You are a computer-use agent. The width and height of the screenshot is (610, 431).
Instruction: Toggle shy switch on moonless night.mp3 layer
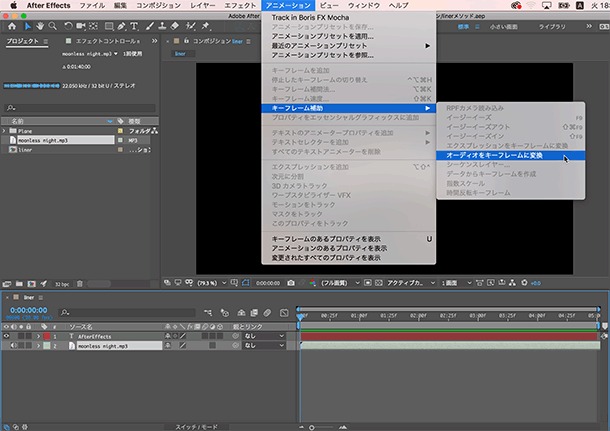tap(168, 345)
